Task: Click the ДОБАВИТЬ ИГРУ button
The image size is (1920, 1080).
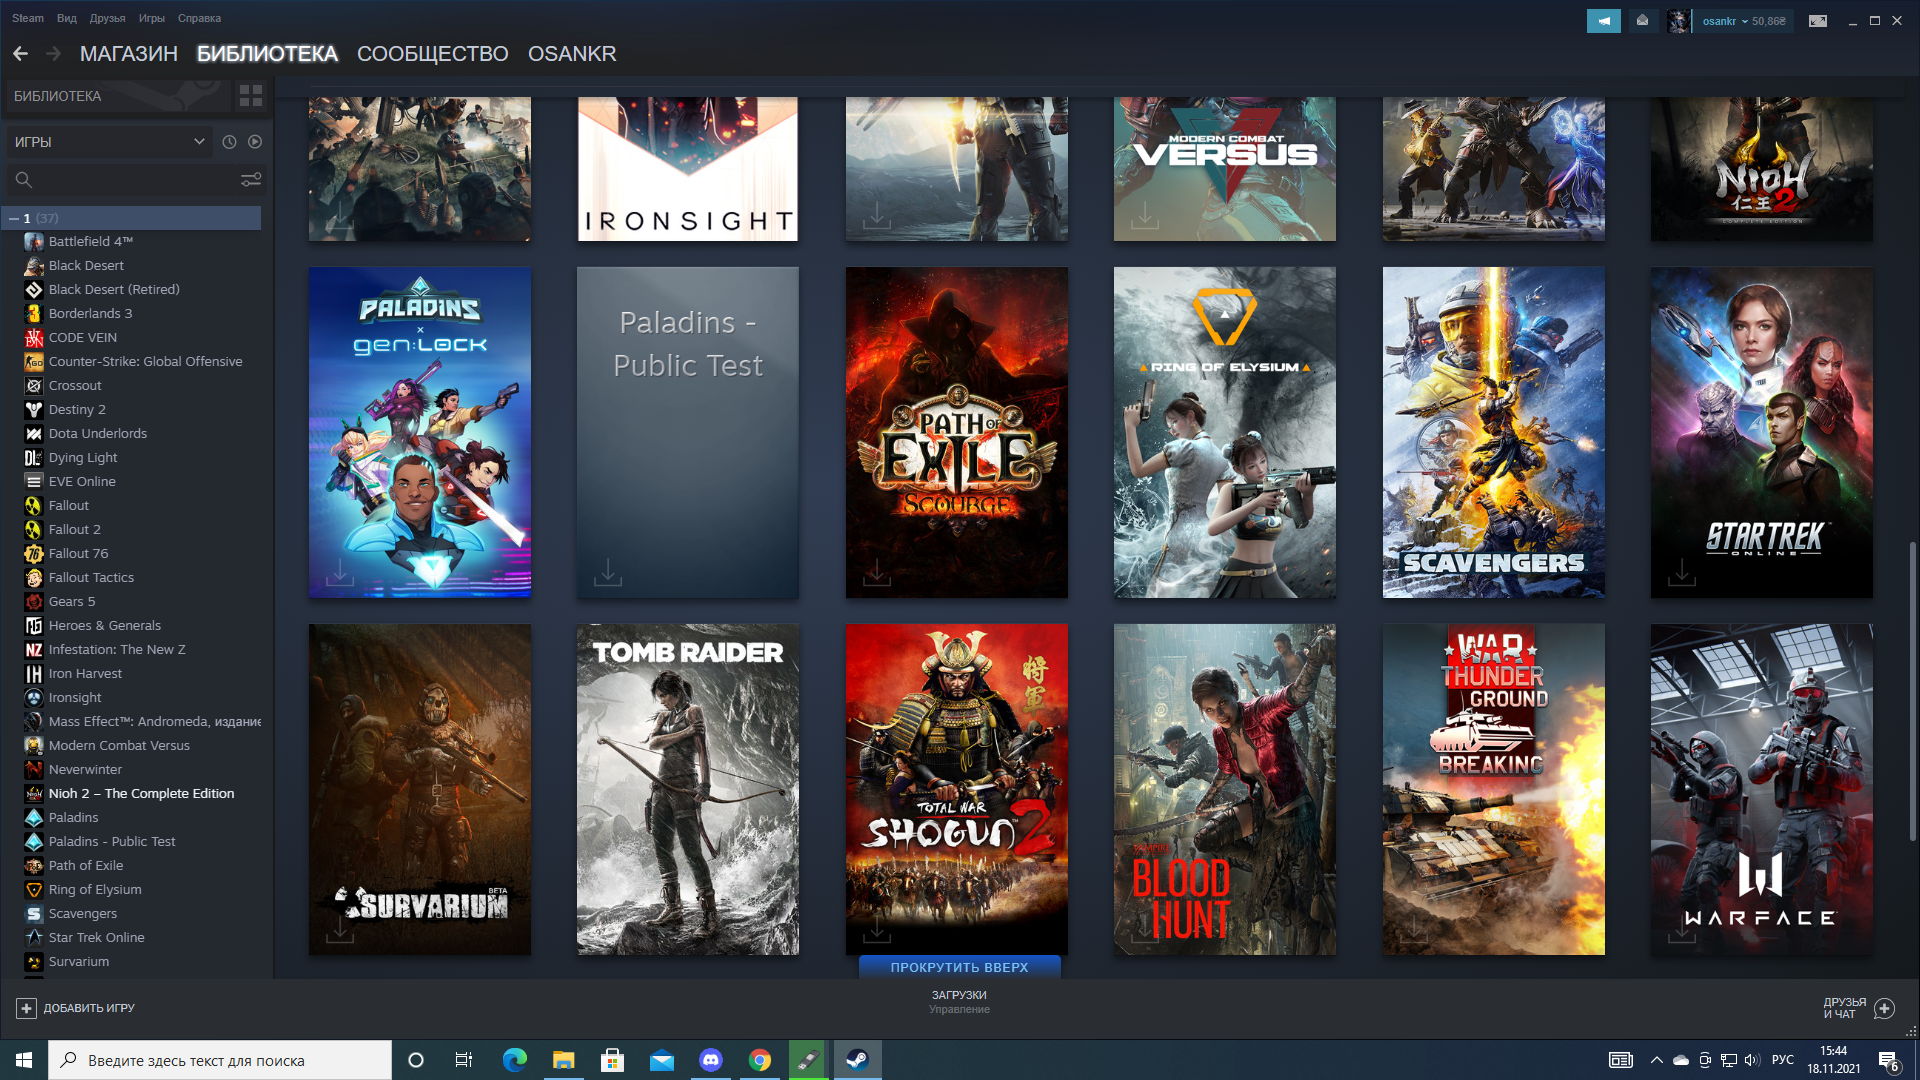Action: click(x=76, y=1008)
